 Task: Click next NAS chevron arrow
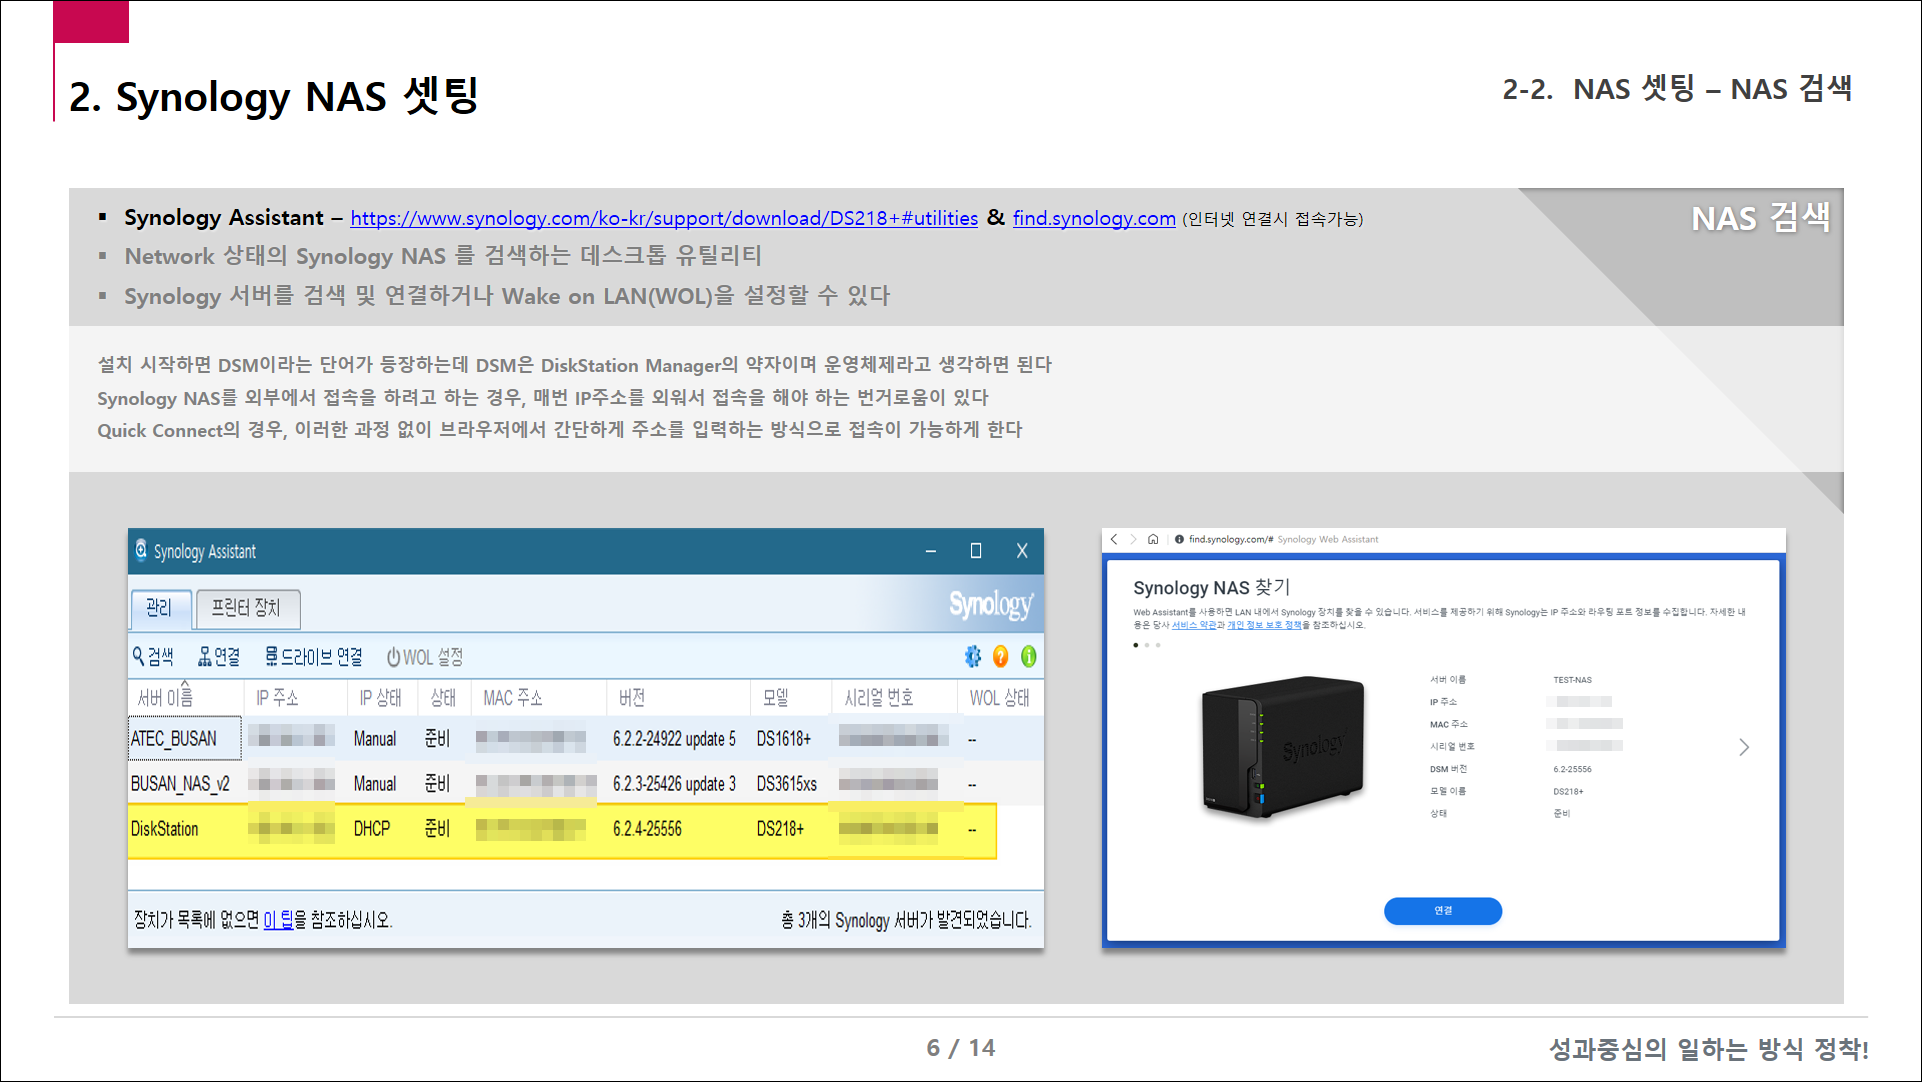[1744, 747]
